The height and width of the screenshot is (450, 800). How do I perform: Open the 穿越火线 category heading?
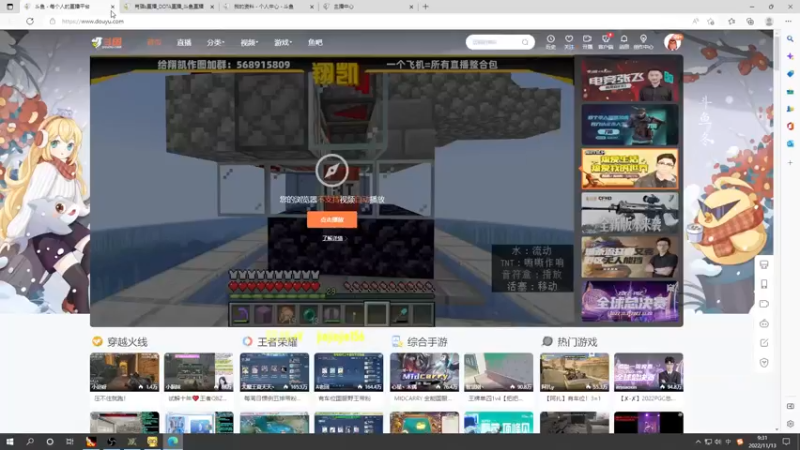click(x=127, y=342)
